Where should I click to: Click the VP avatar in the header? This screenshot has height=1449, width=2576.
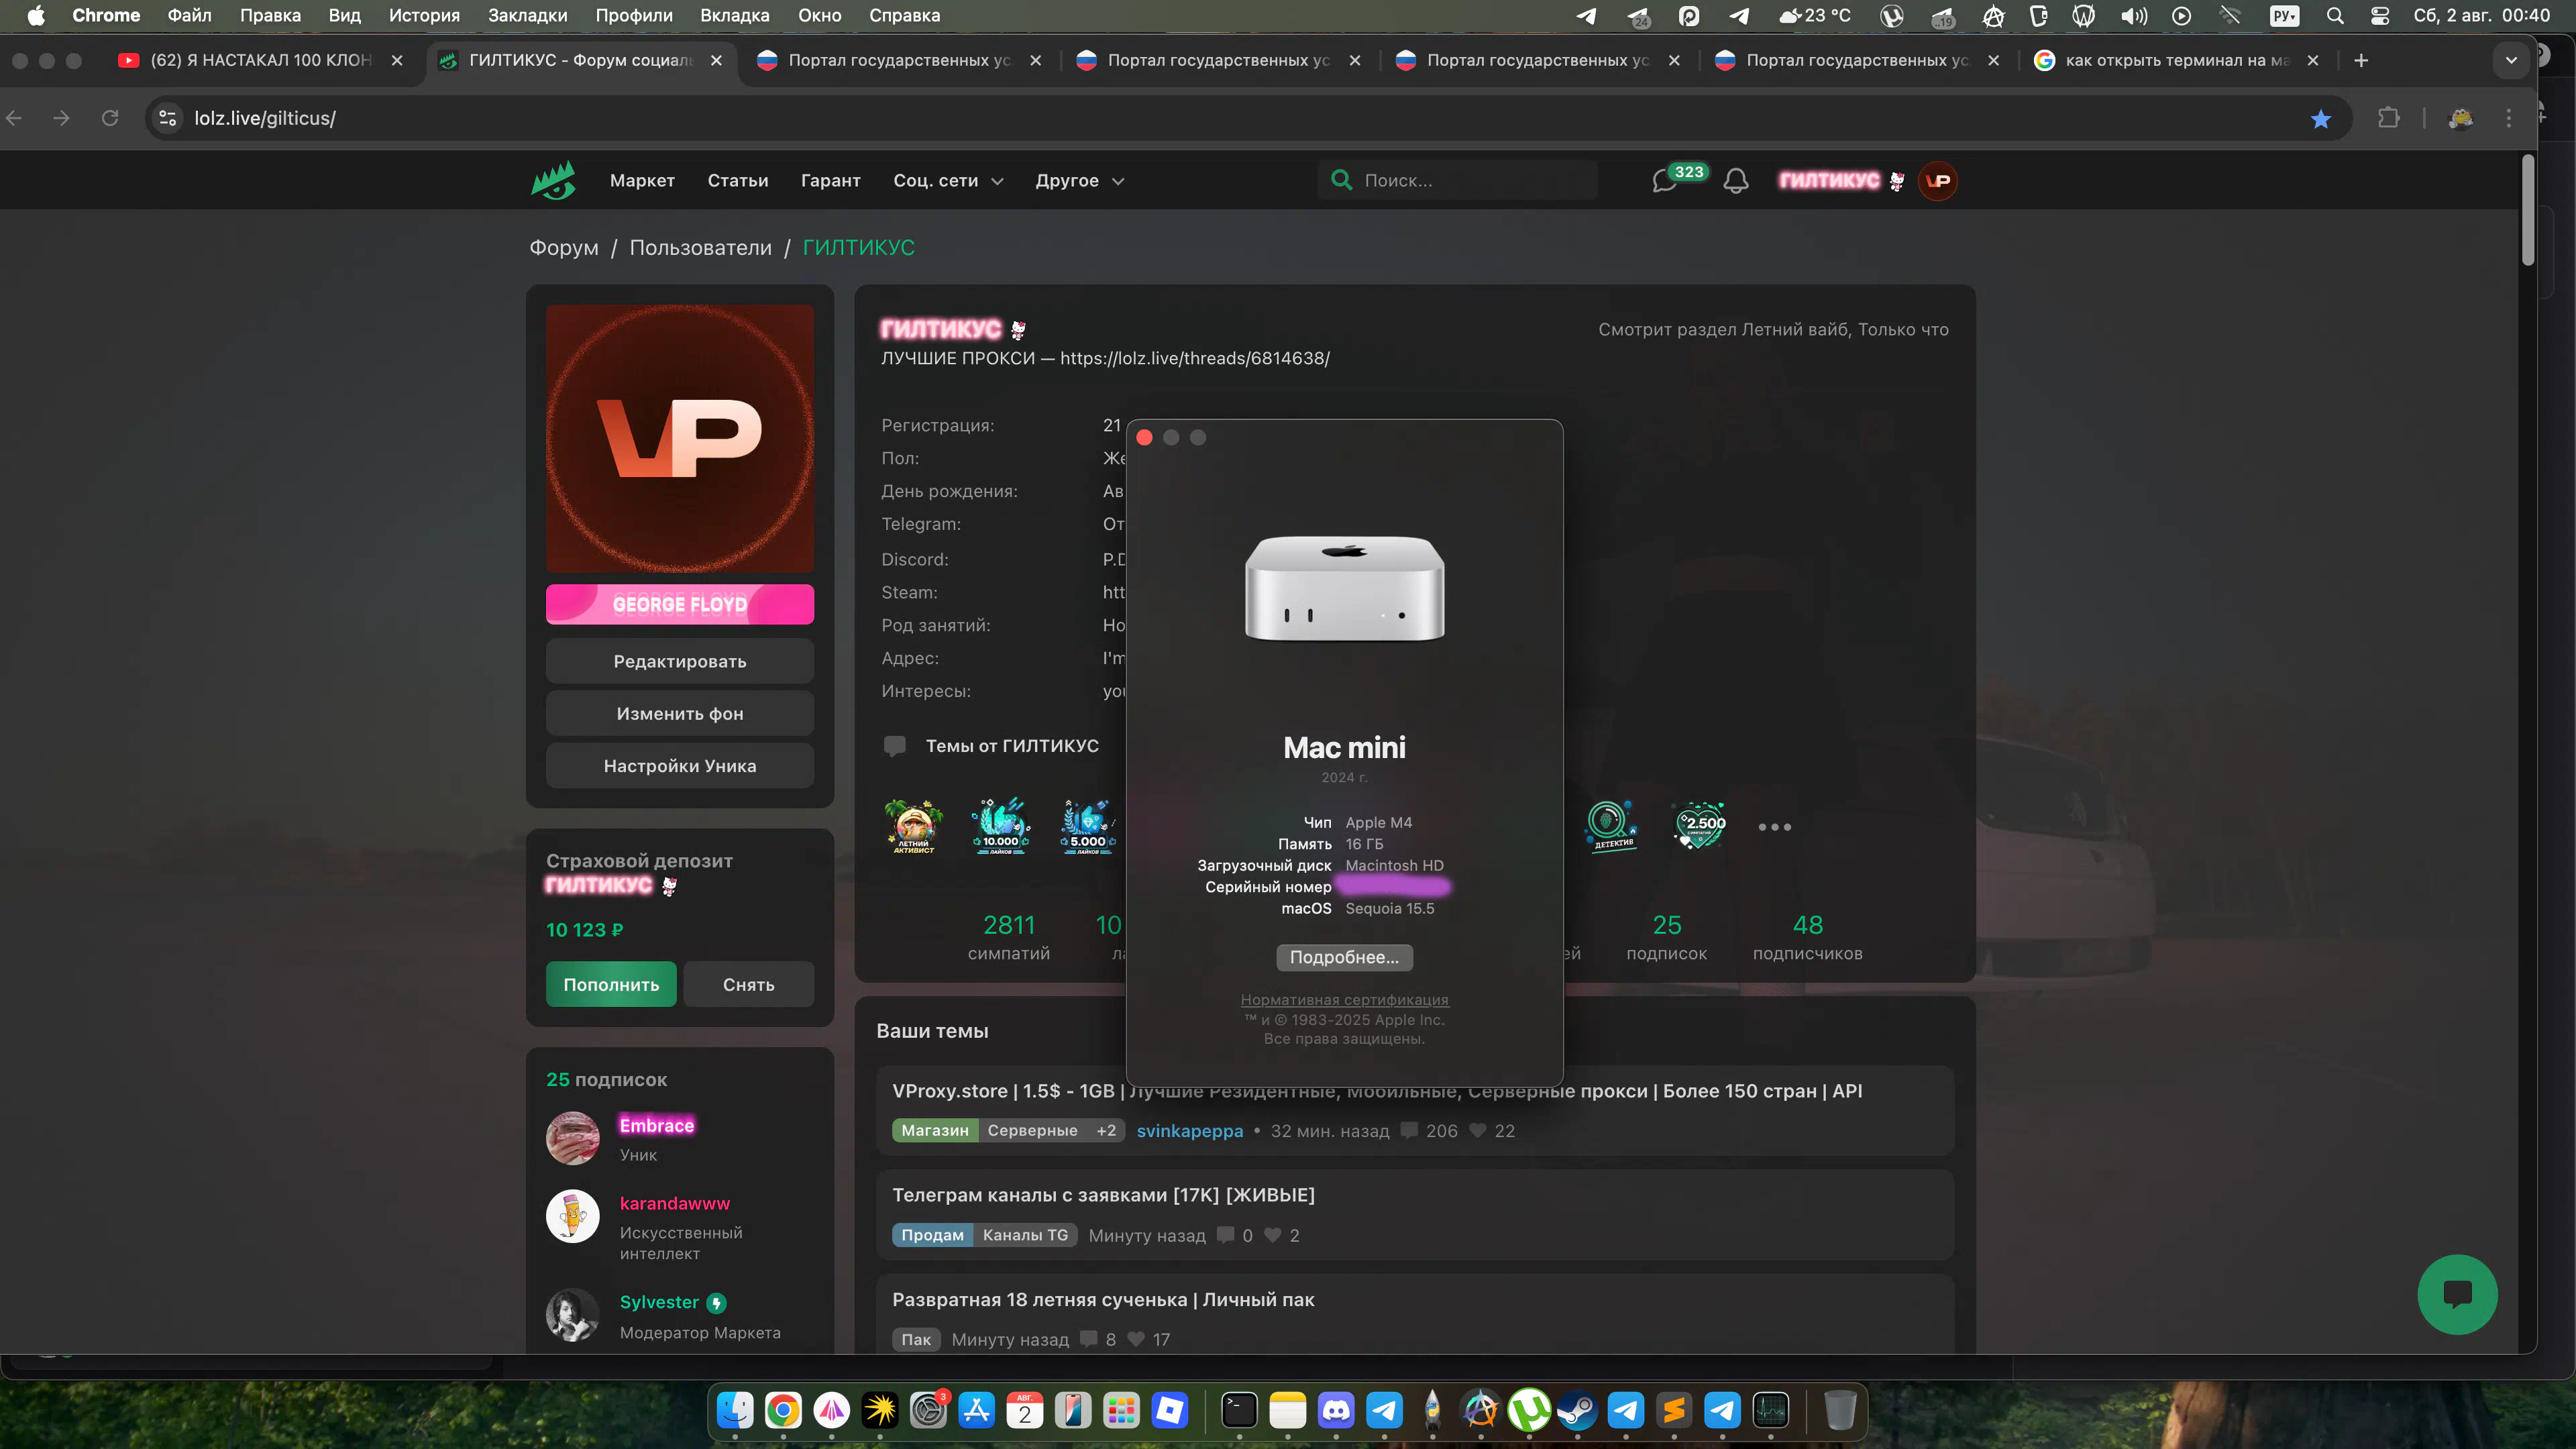tap(1938, 181)
